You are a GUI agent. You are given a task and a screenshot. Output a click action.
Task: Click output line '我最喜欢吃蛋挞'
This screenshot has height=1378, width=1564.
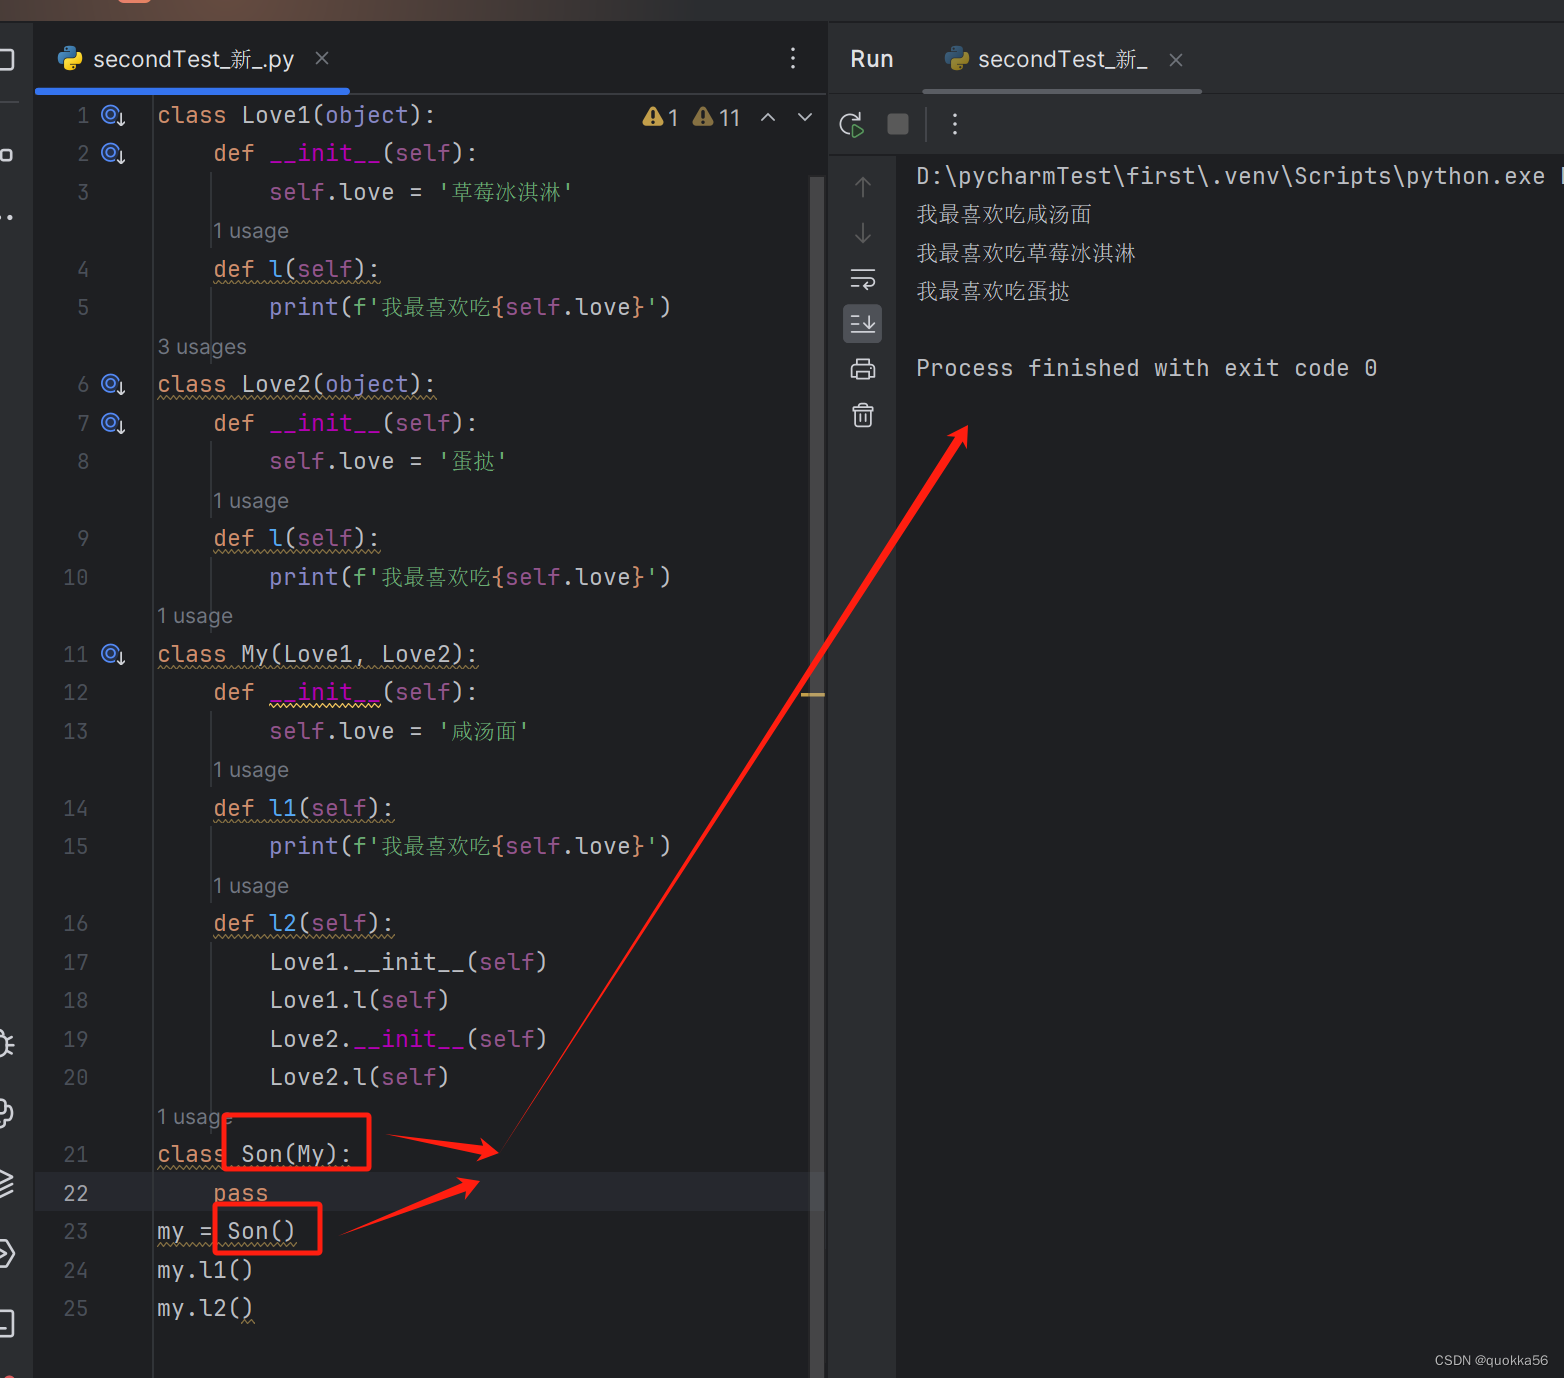coord(993,292)
